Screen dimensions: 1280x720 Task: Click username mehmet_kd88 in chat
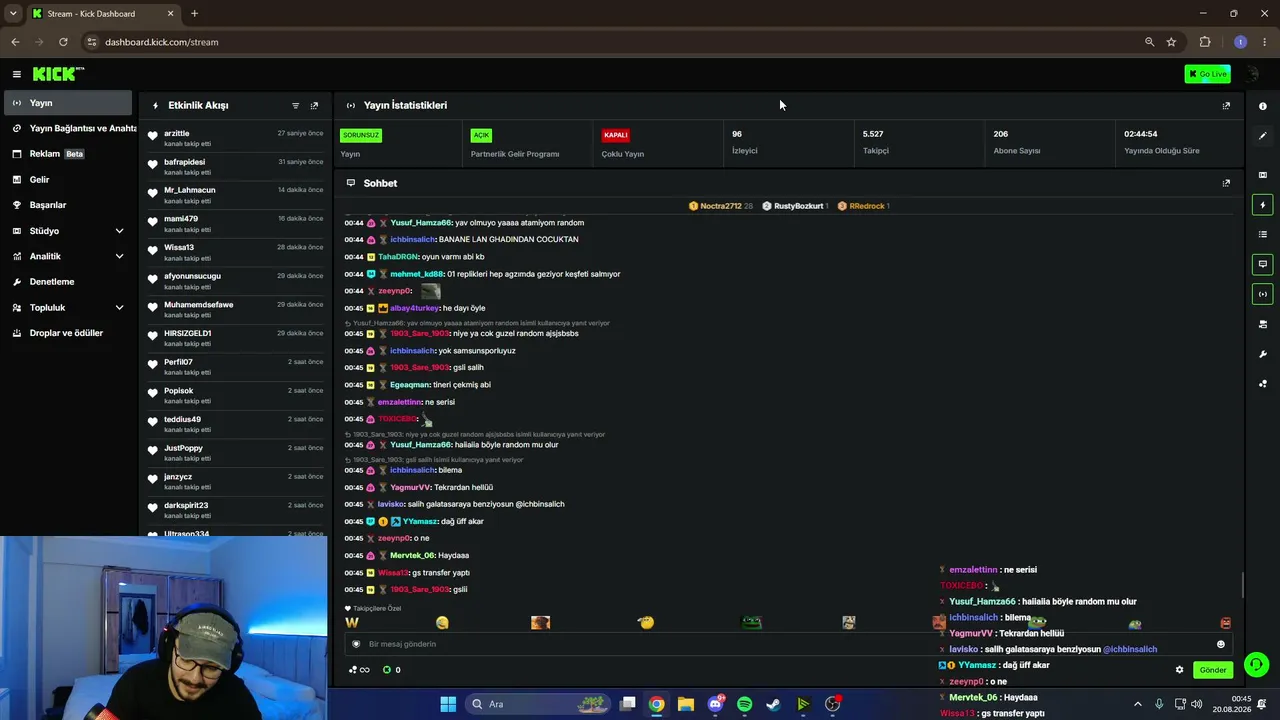(x=418, y=274)
